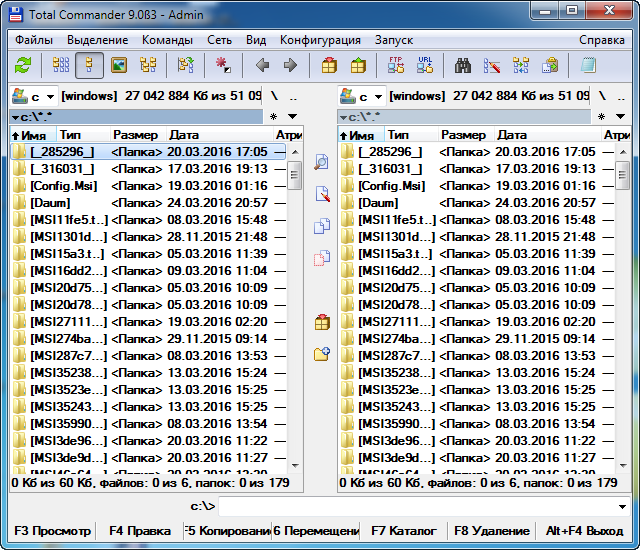Screen dimensions: 640x550
Task: Click the New Folder icon in middle bar
Action: [321, 353]
